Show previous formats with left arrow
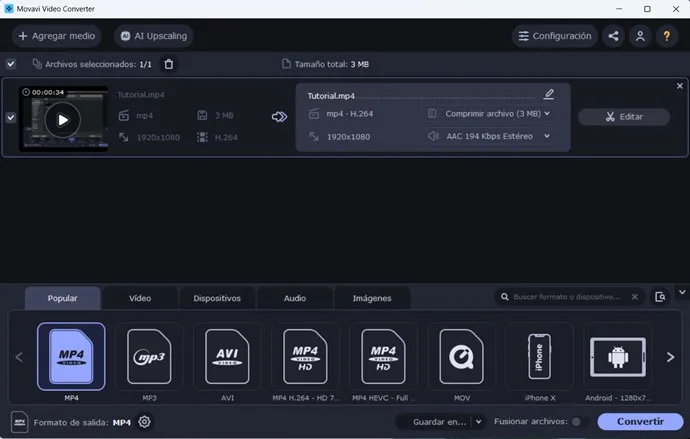Image resolution: width=690 pixels, height=439 pixels. coord(19,357)
